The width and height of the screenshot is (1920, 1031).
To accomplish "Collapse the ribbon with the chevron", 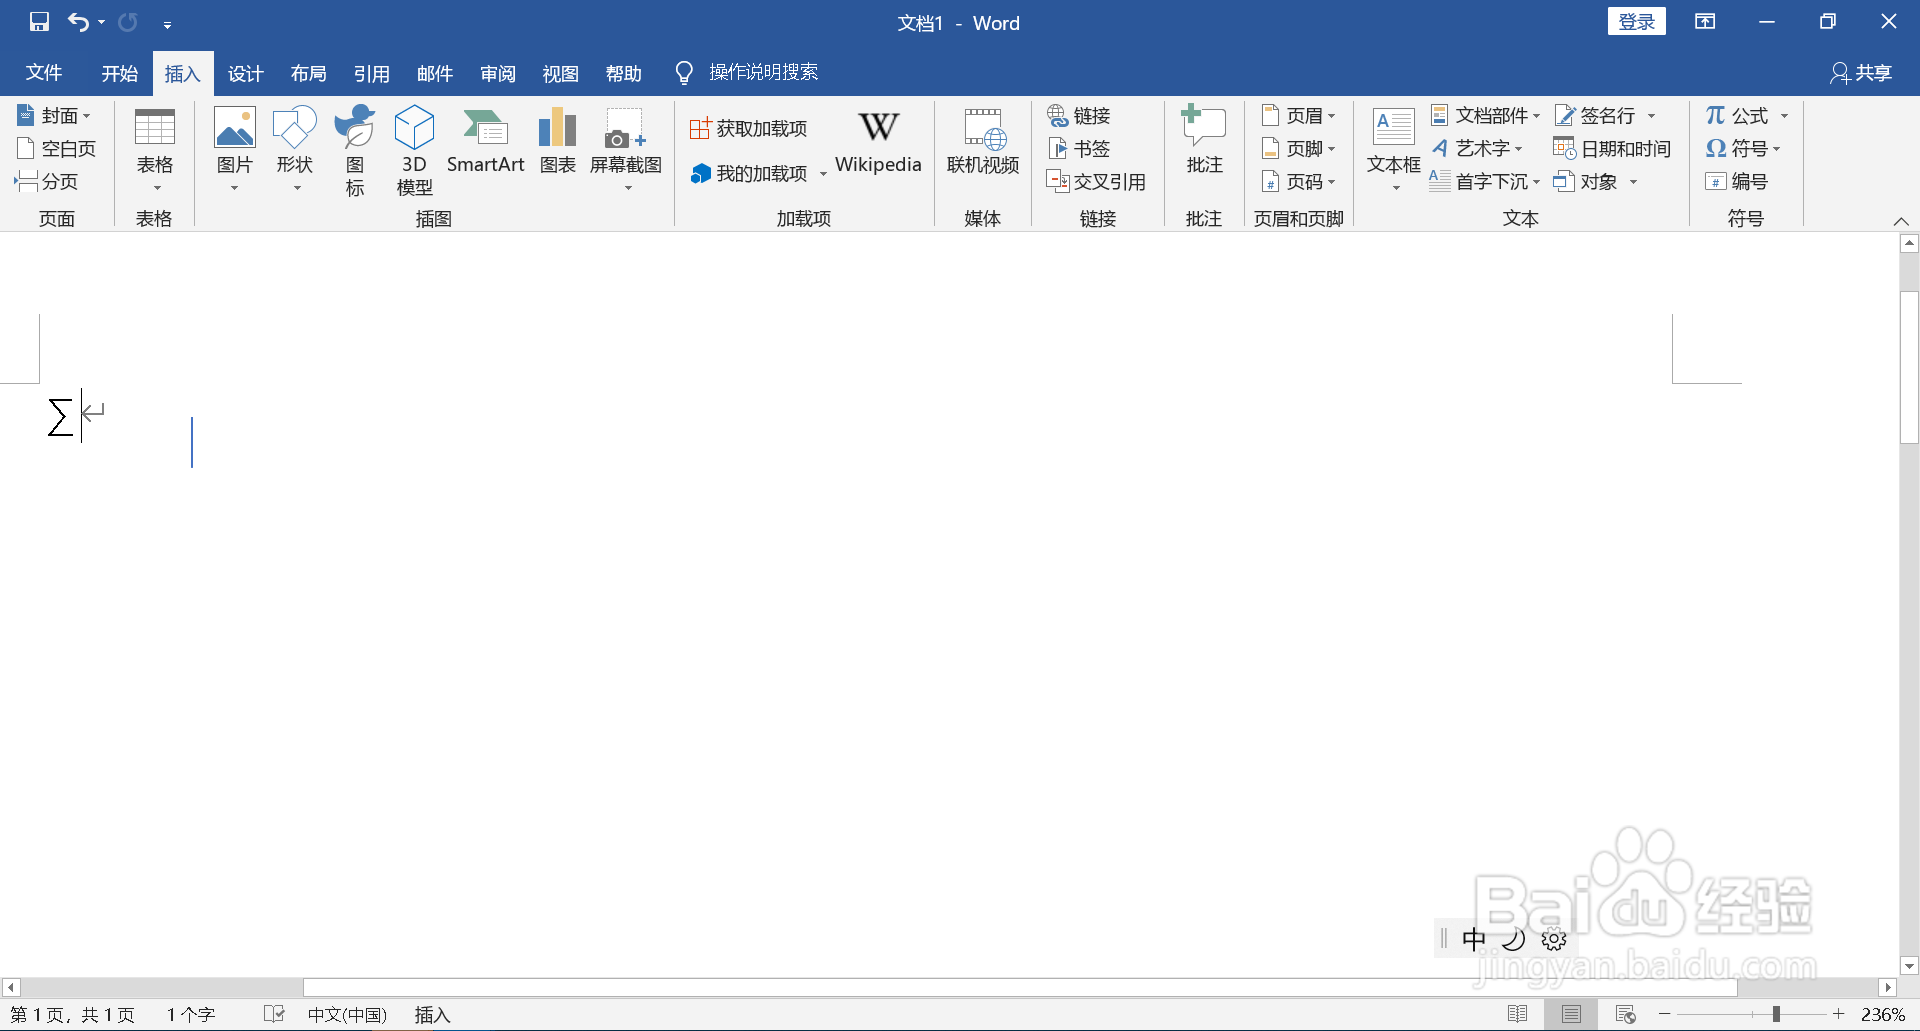I will click(x=1901, y=221).
